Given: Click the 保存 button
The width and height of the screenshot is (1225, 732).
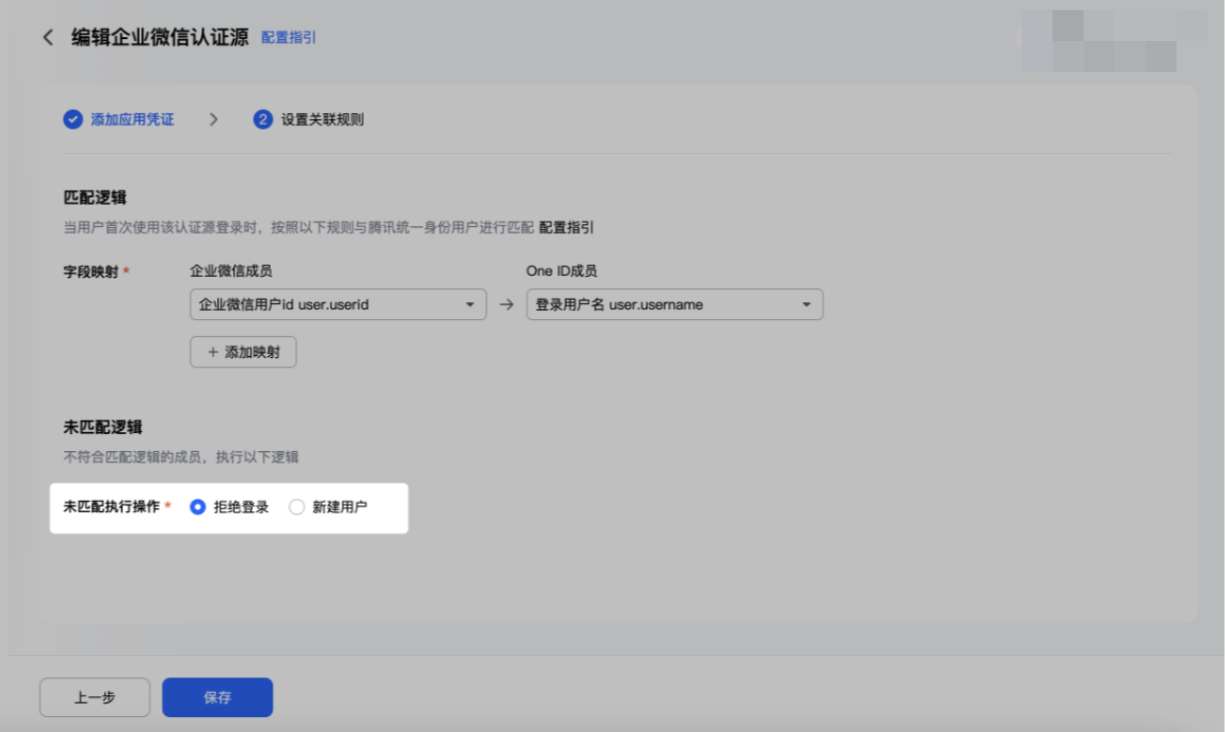Looking at the screenshot, I should pos(217,697).
